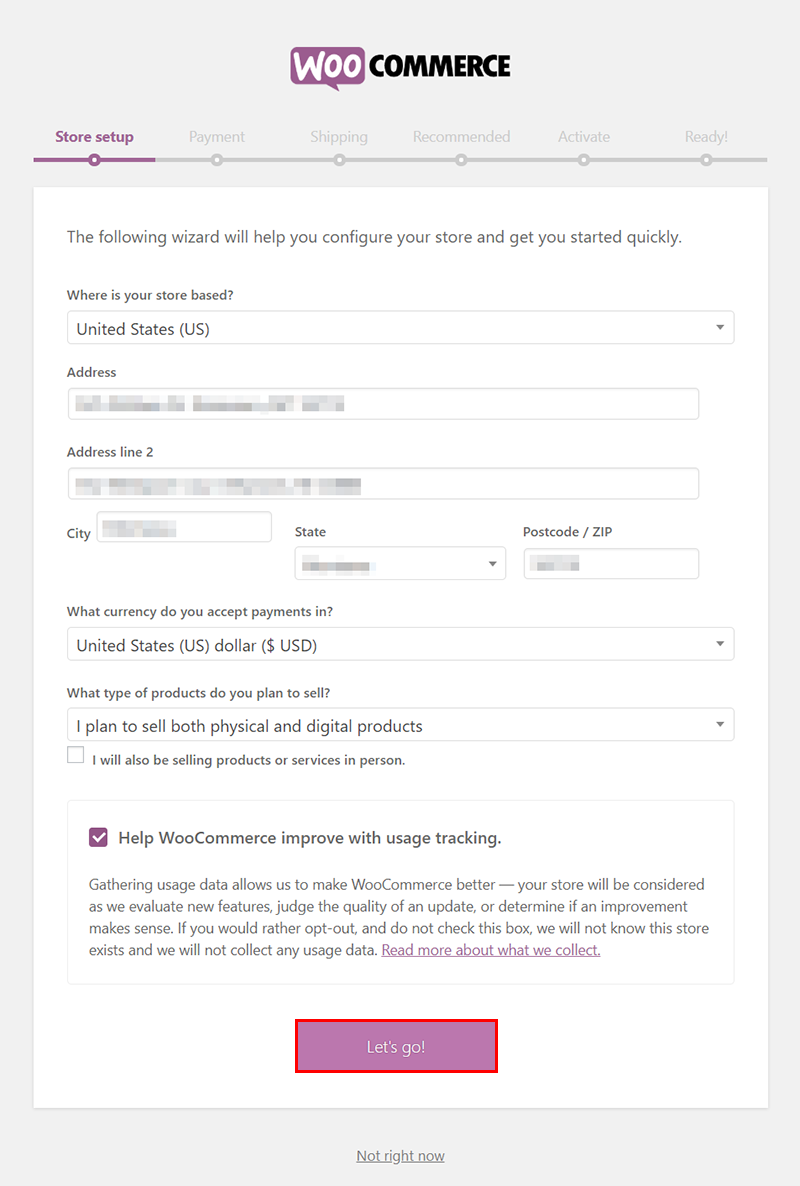The height and width of the screenshot is (1186, 800).
Task: Click the Activate step circle marker
Action: pos(584,160)
